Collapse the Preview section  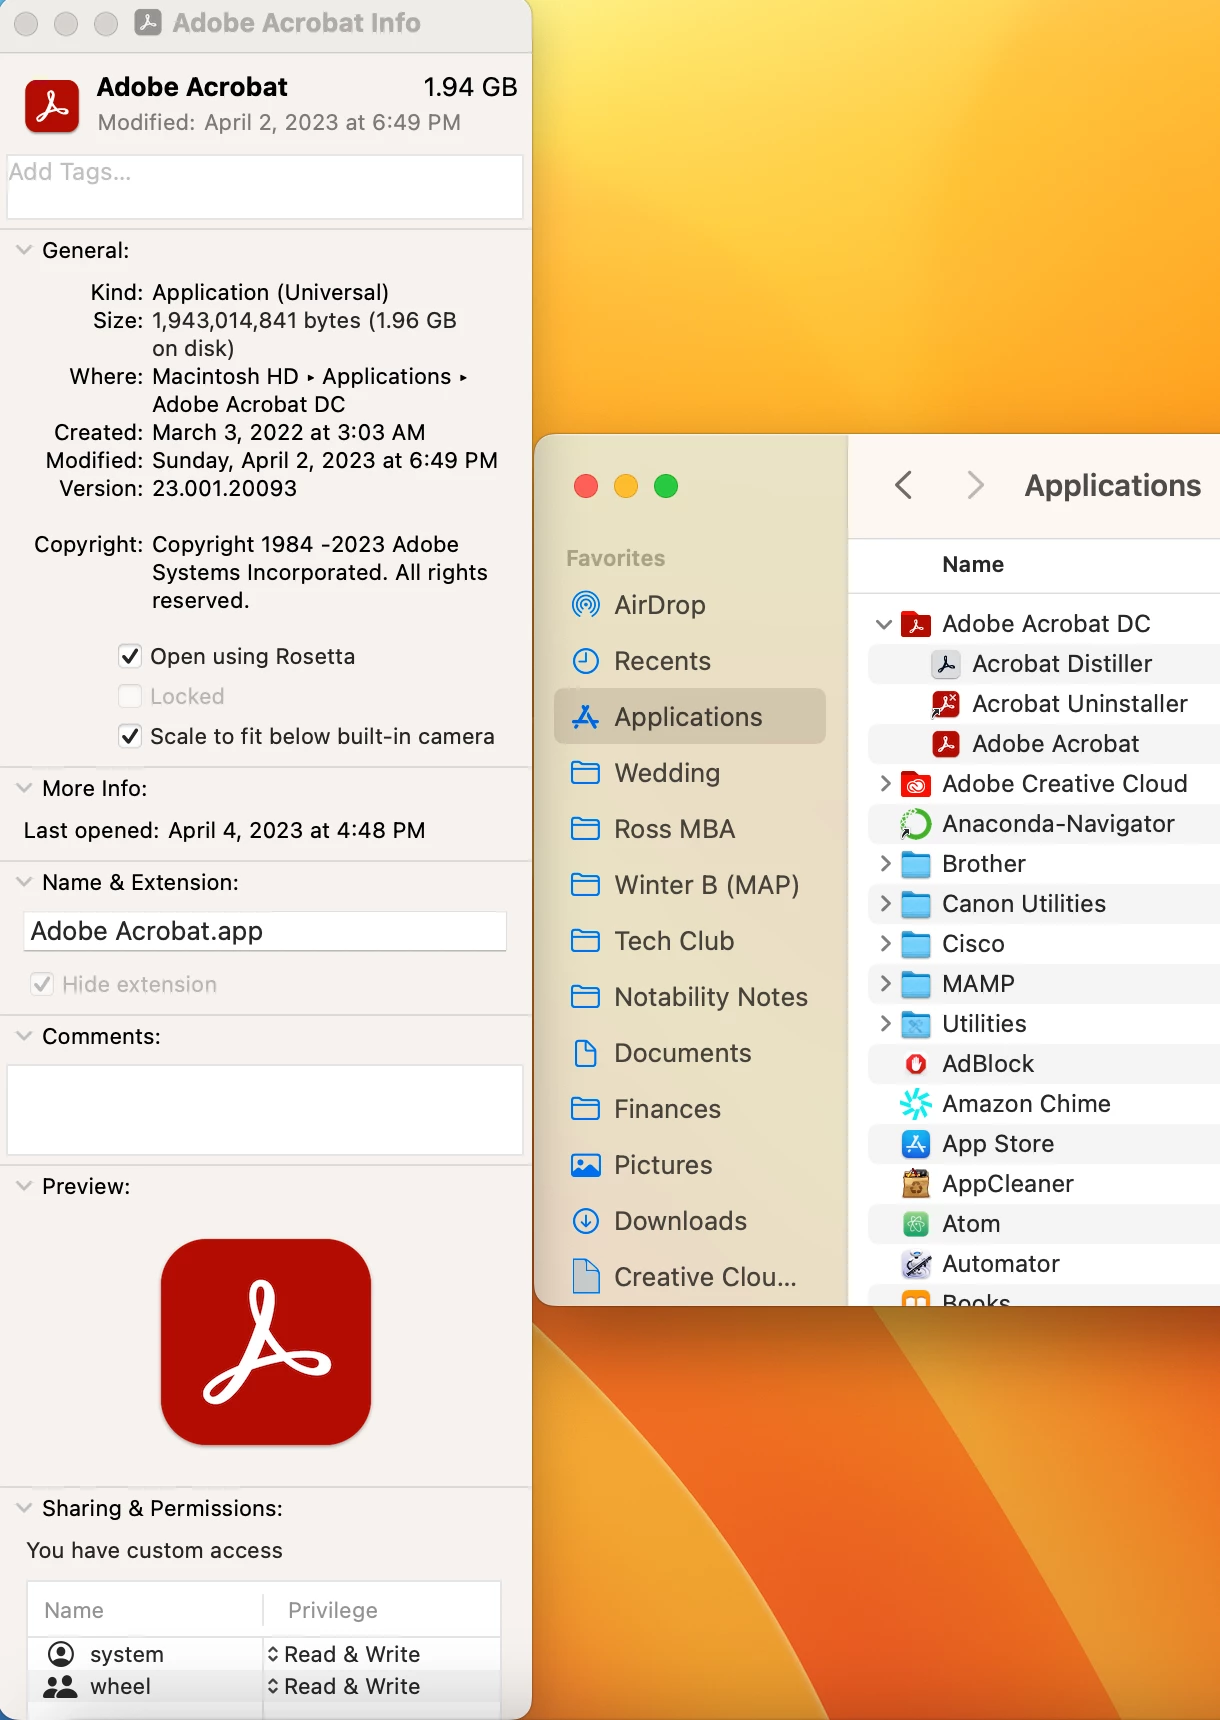(24, 1186)
